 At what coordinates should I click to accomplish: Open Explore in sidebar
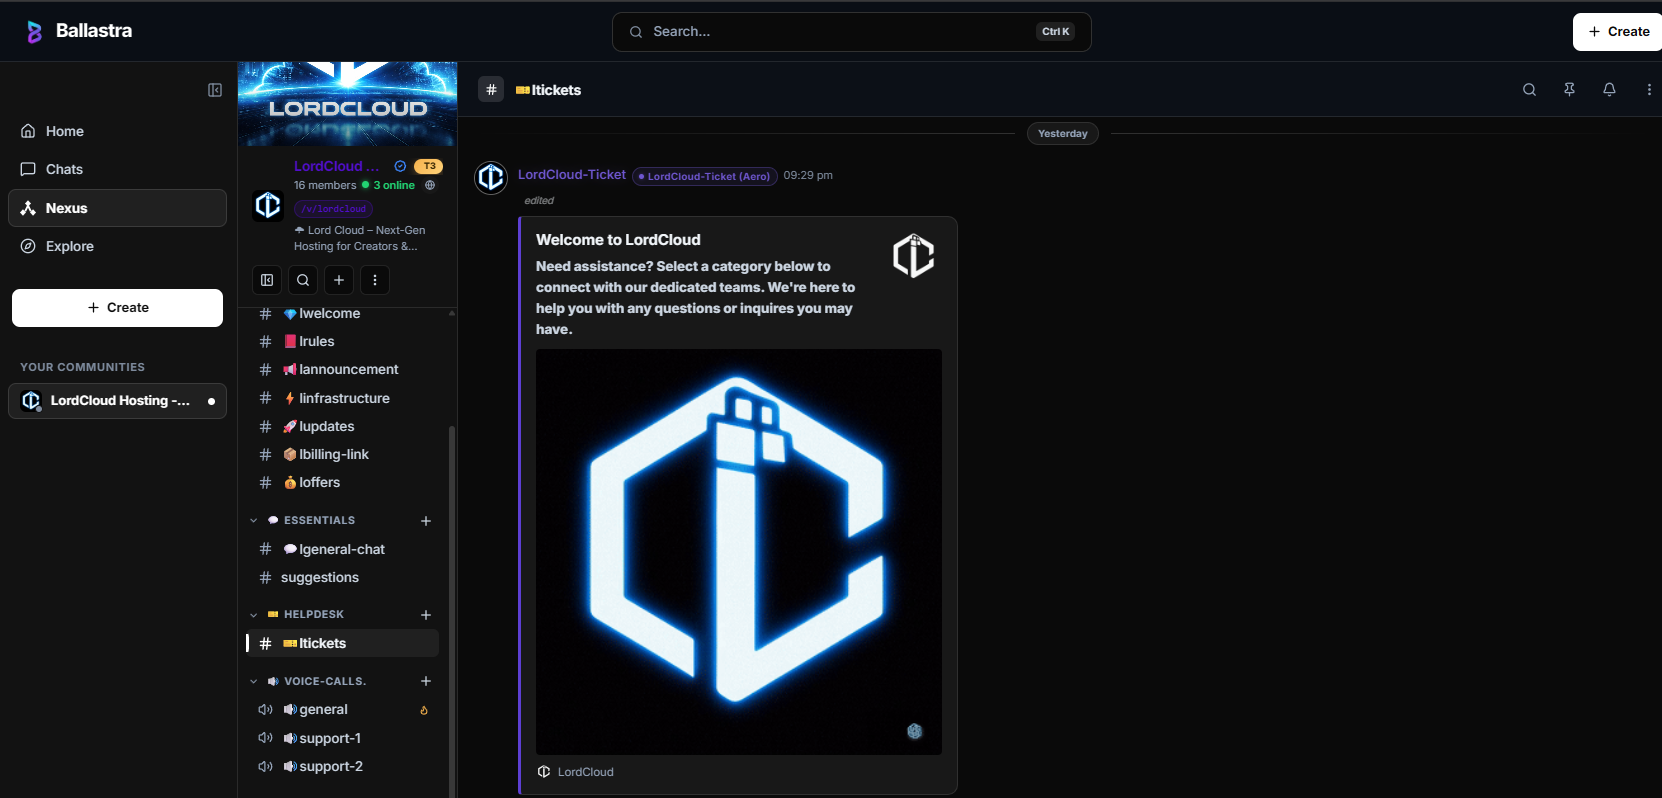click(x=118, y=246)
